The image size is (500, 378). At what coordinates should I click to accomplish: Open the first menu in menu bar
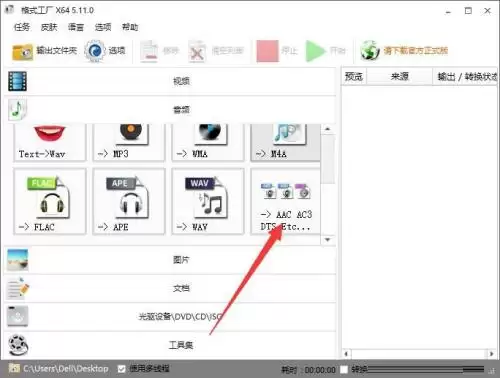(x=22, y=27)
